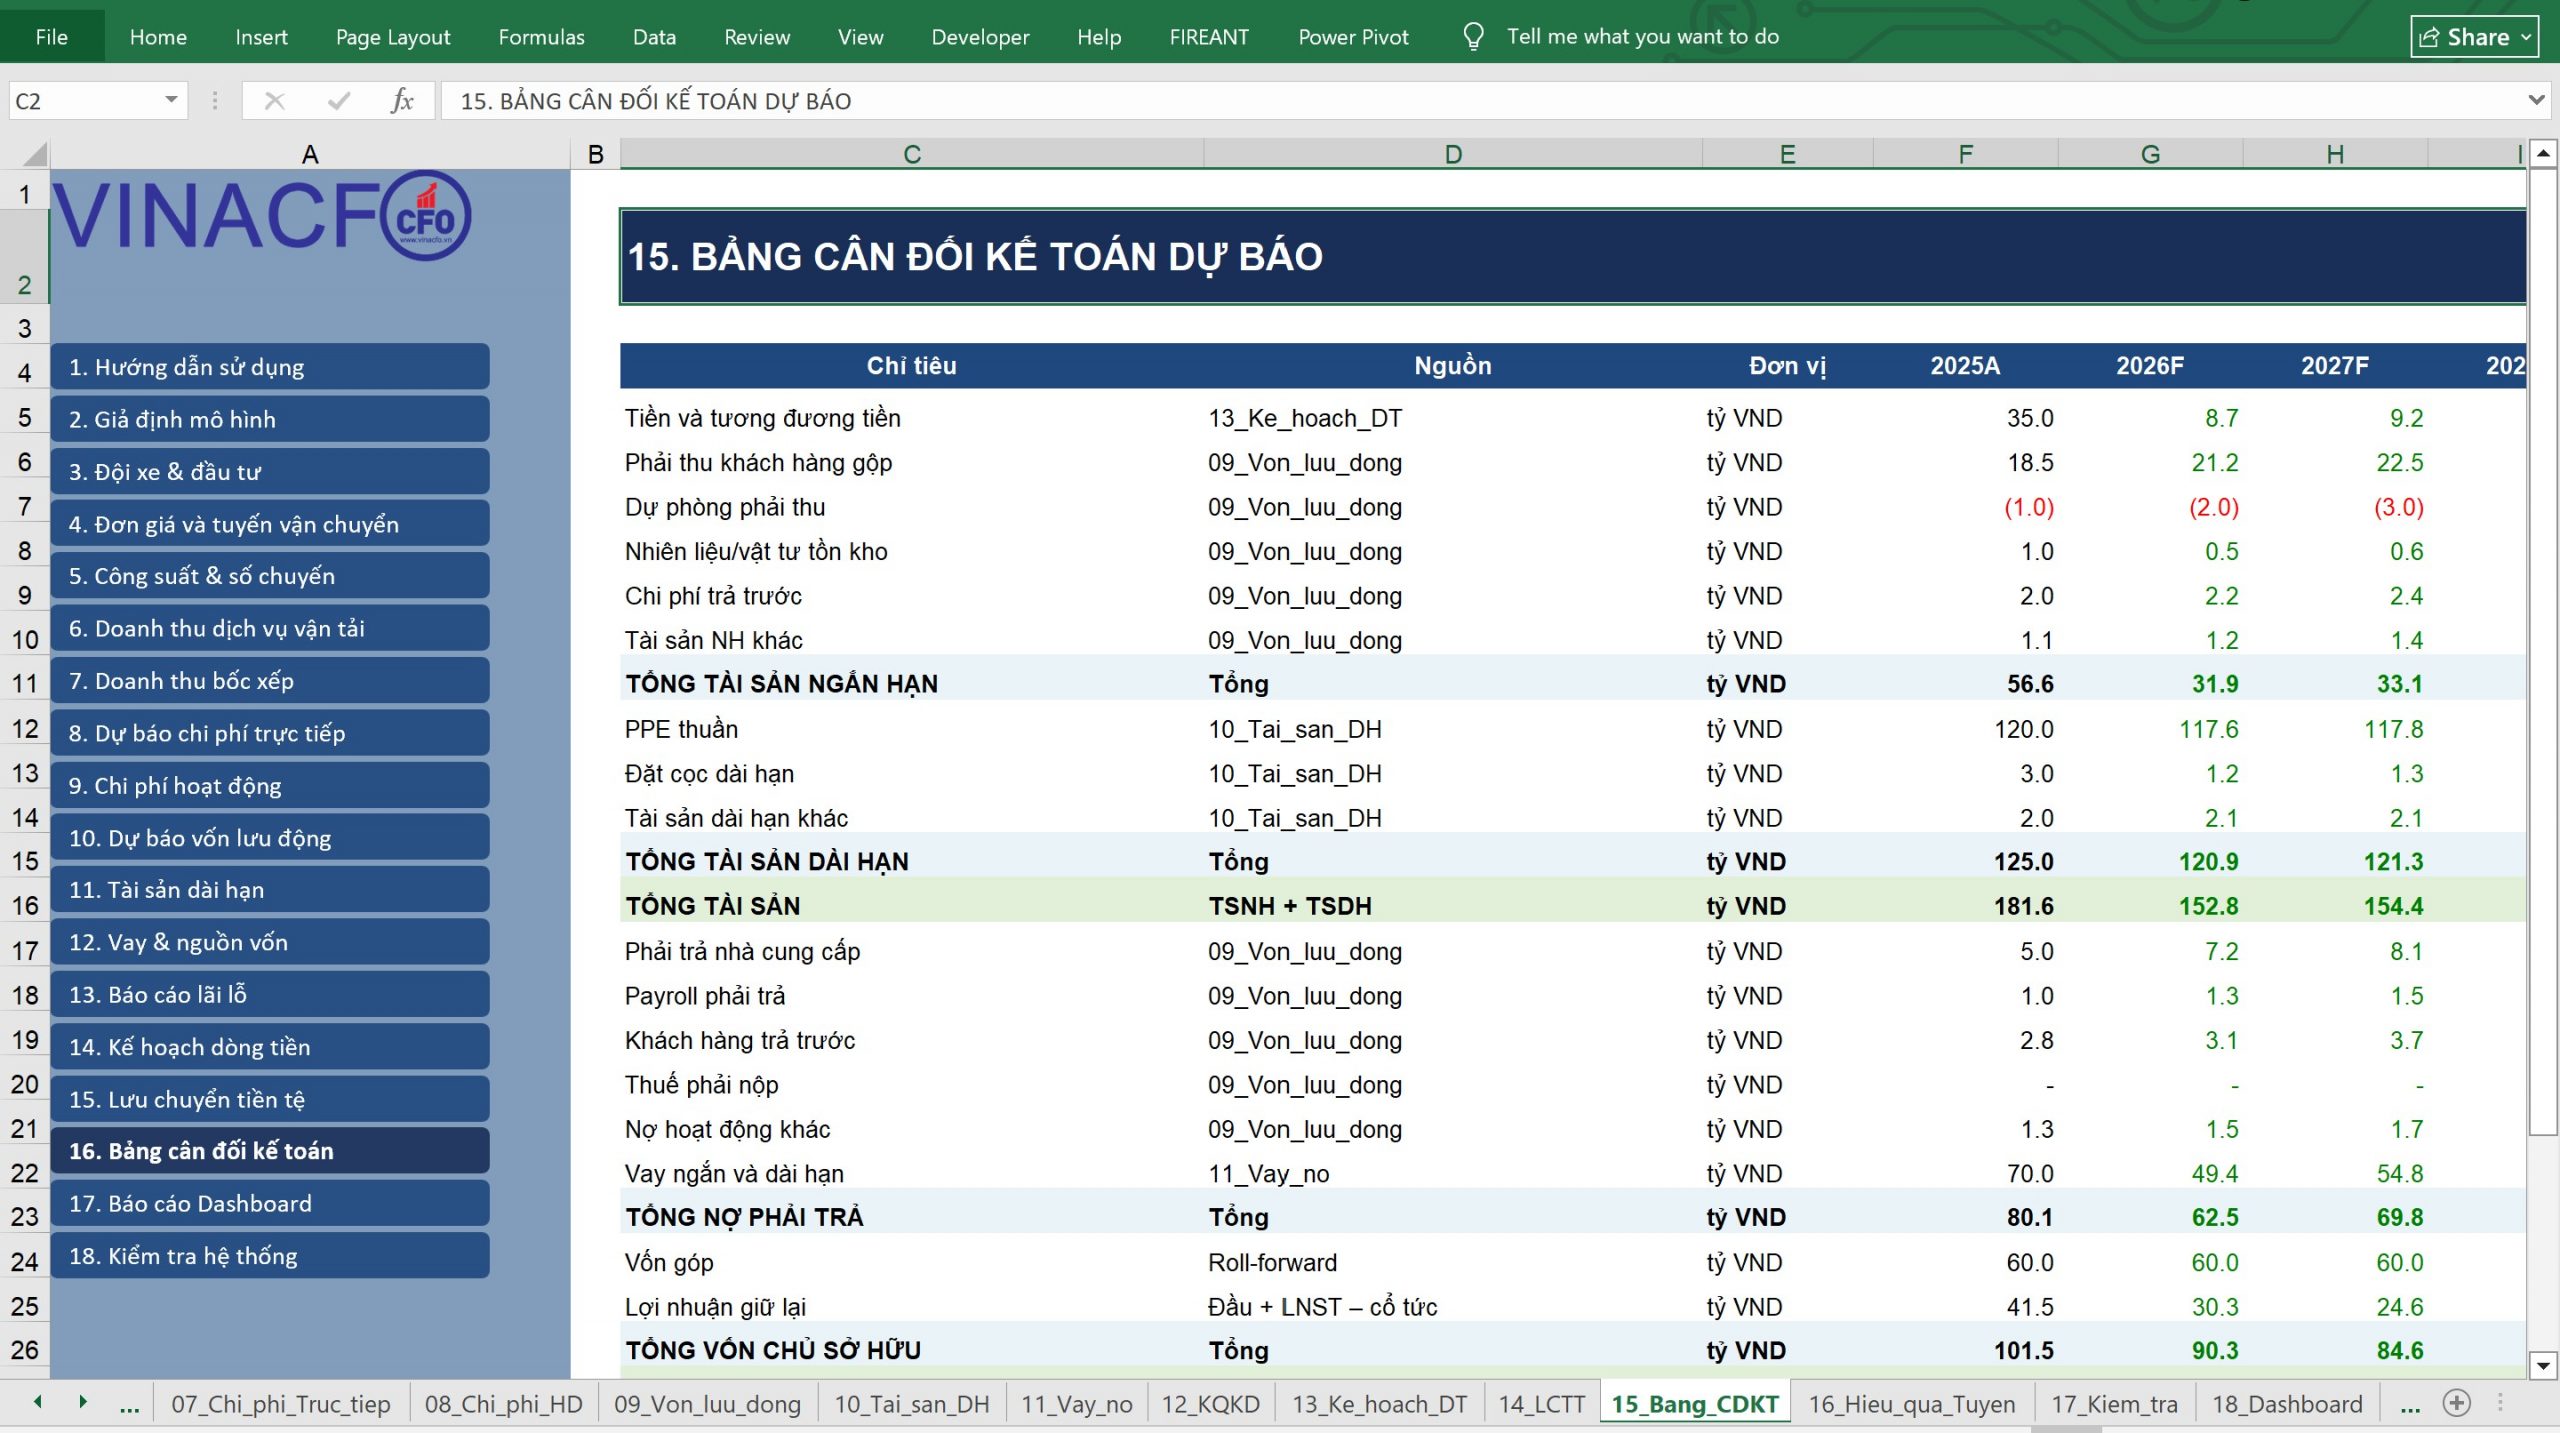Switch to the Home ribbon tab
Screen dimensions: 2560x1433
[158, 37]
